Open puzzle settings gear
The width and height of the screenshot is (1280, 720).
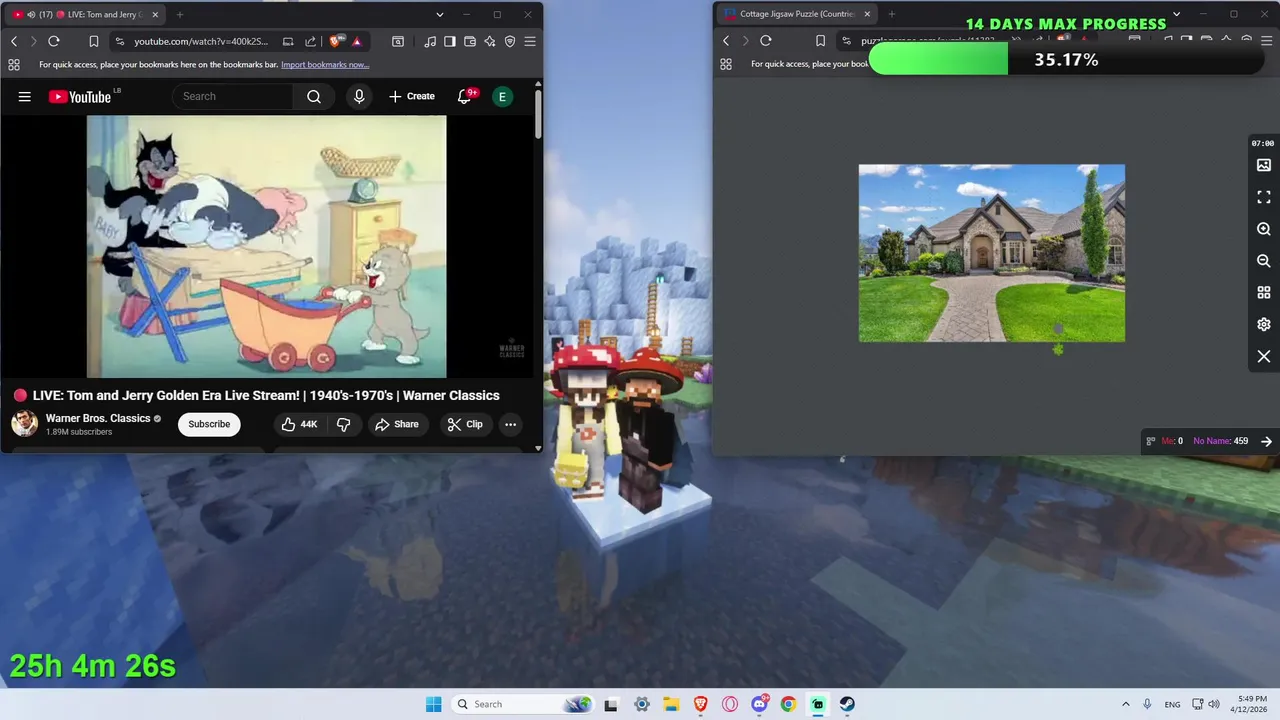pos(1264,325)
